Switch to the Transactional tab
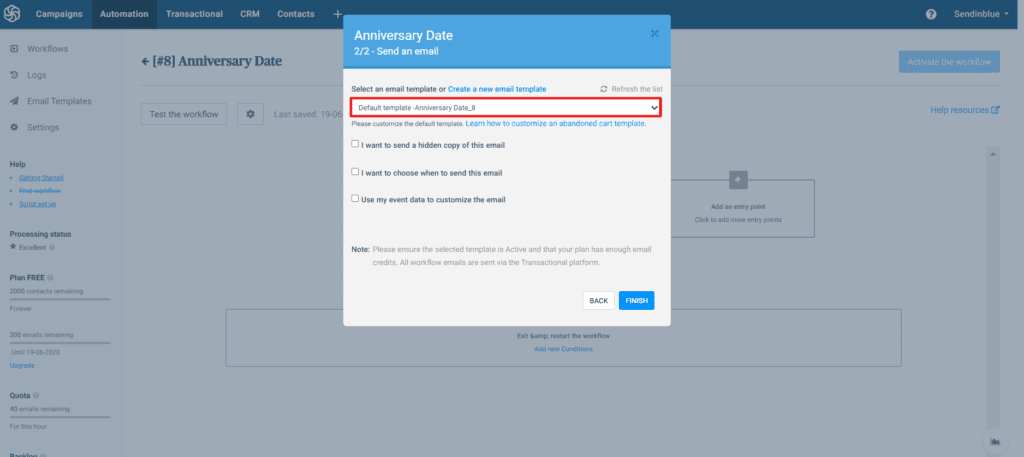 [194, 14]
